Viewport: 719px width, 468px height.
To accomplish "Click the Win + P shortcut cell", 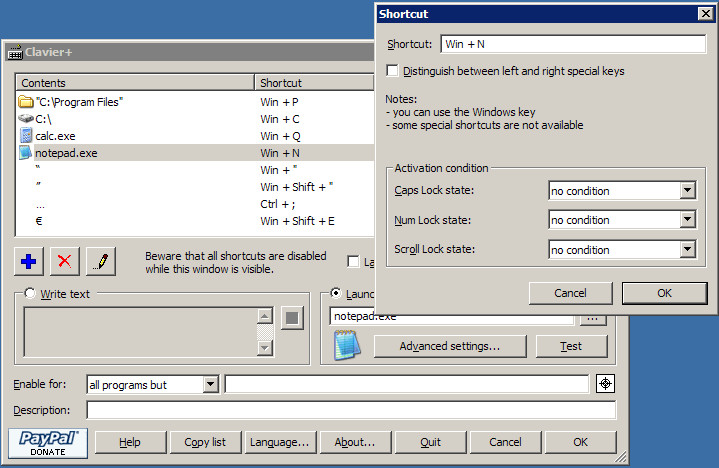I will pyautogui.click(x=279, y=102).
